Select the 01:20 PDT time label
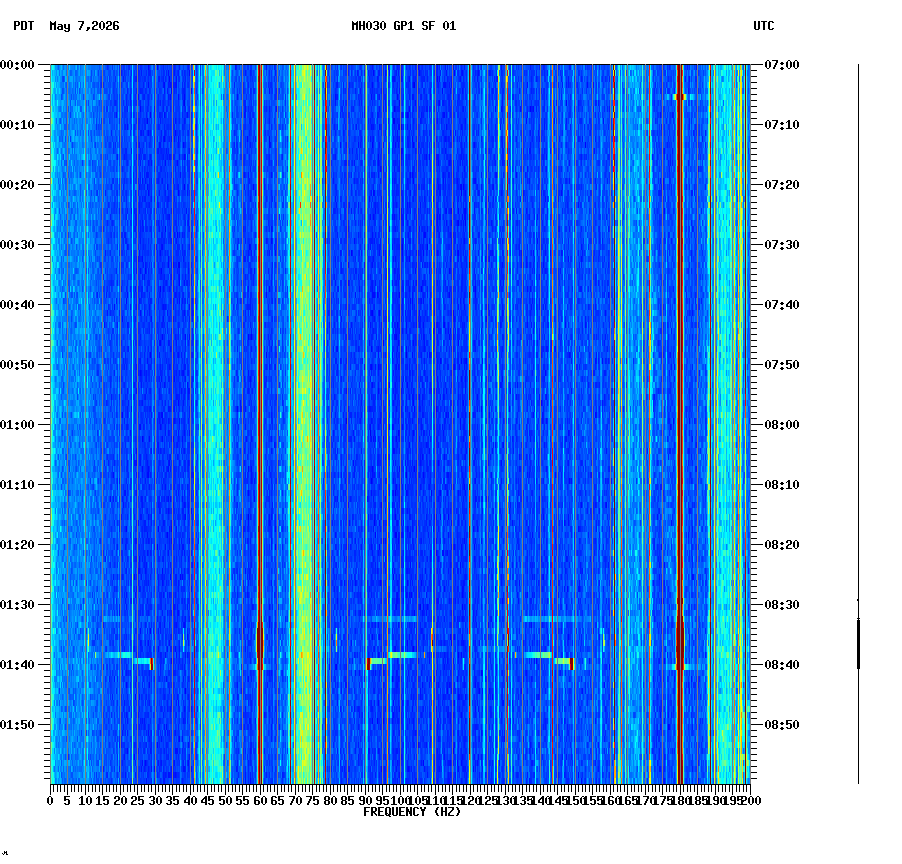This screenshot has height=864, width=902. pos(17,545)
